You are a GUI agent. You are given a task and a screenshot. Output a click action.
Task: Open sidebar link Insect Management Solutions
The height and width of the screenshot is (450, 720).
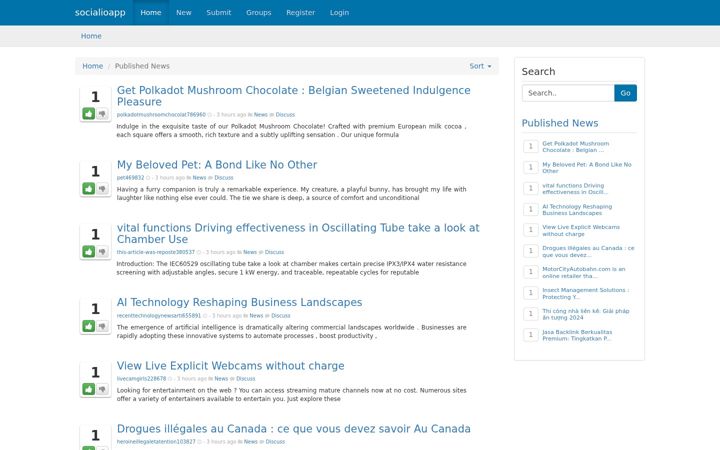point(585,293)
